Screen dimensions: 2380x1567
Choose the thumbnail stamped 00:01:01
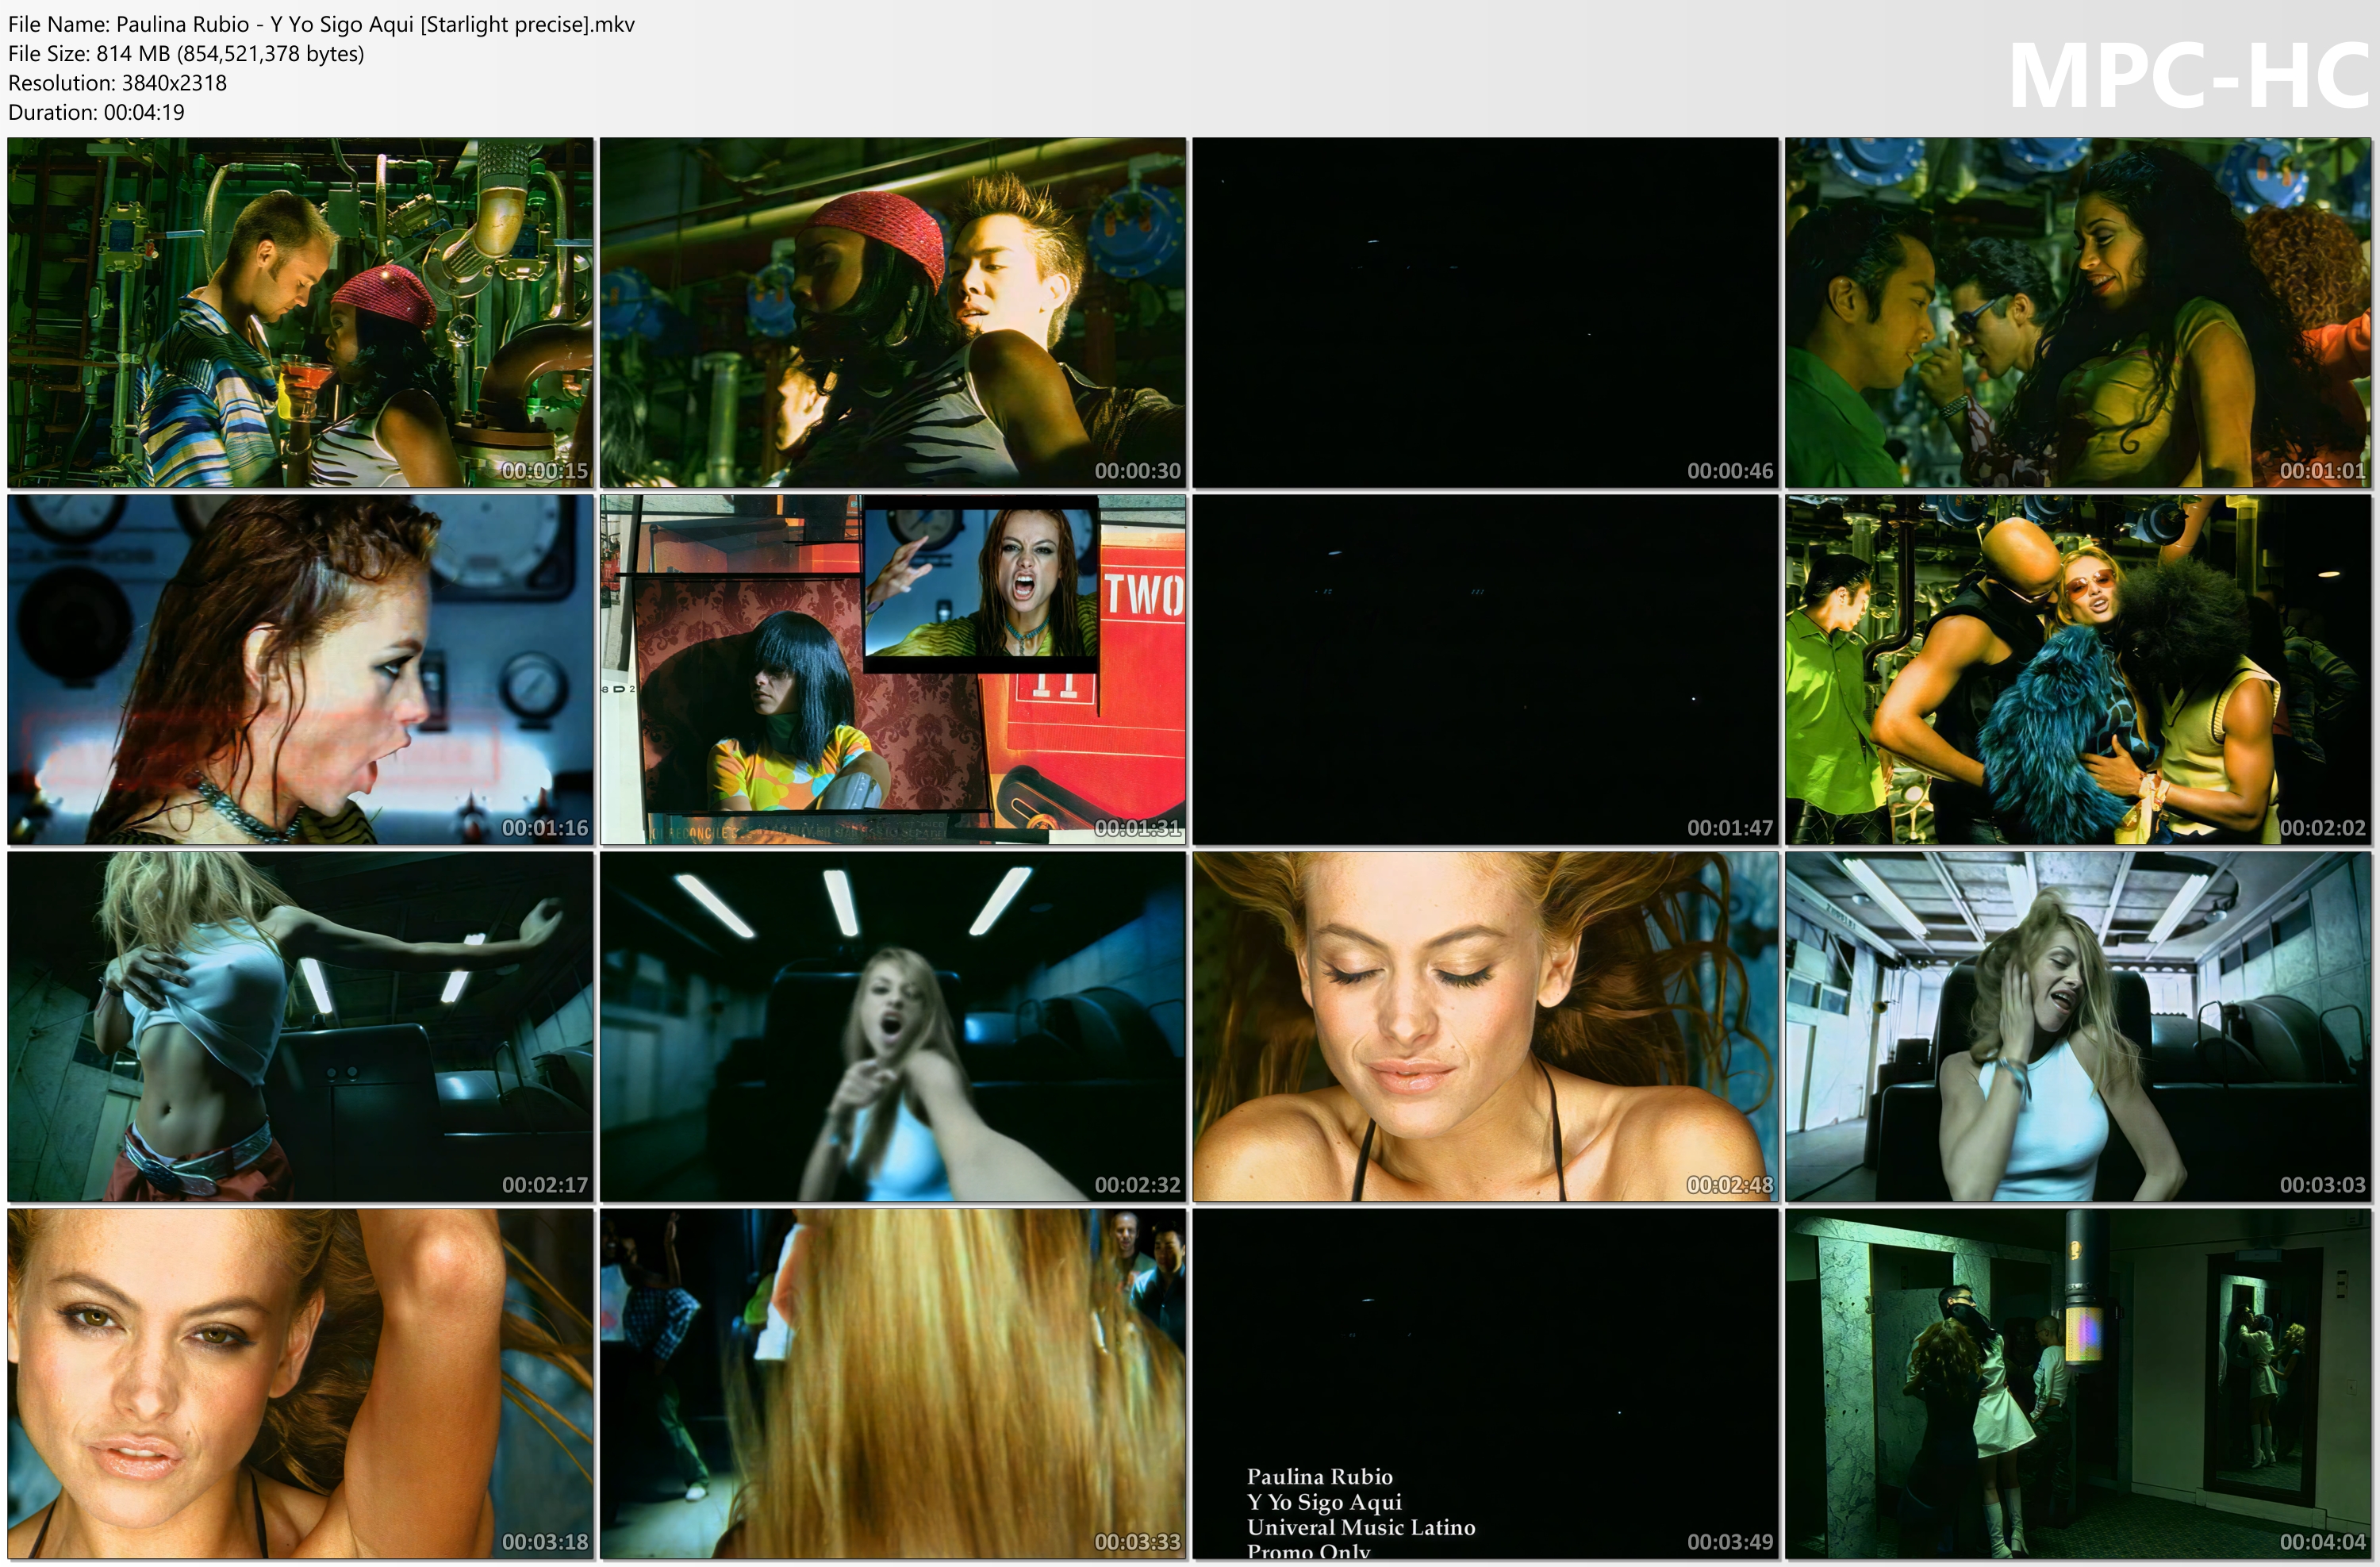click(x=2079, y=313)
